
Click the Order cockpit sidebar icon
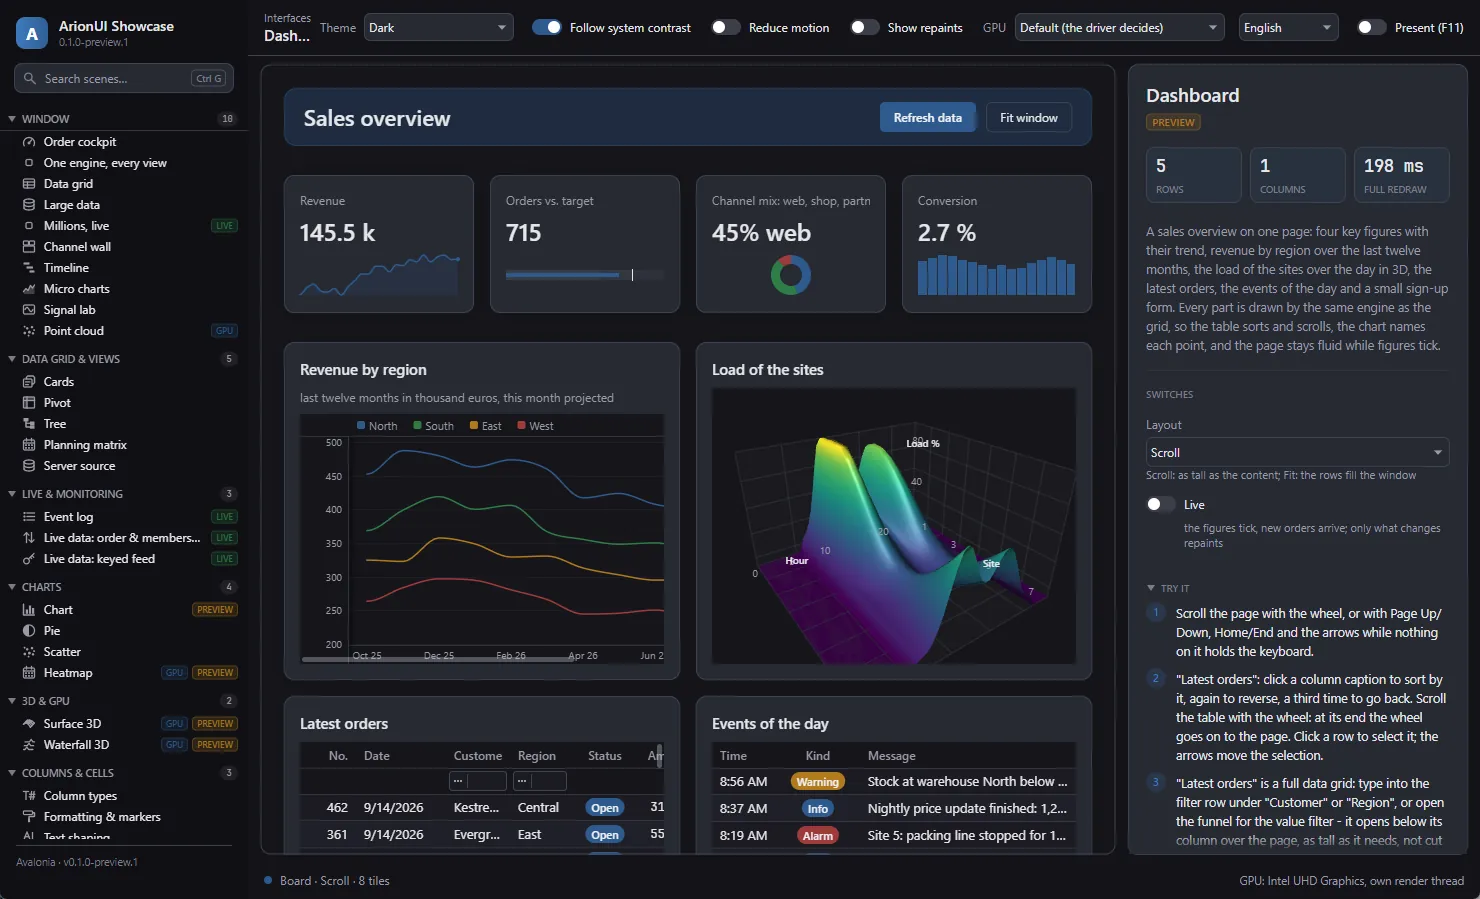29,142
